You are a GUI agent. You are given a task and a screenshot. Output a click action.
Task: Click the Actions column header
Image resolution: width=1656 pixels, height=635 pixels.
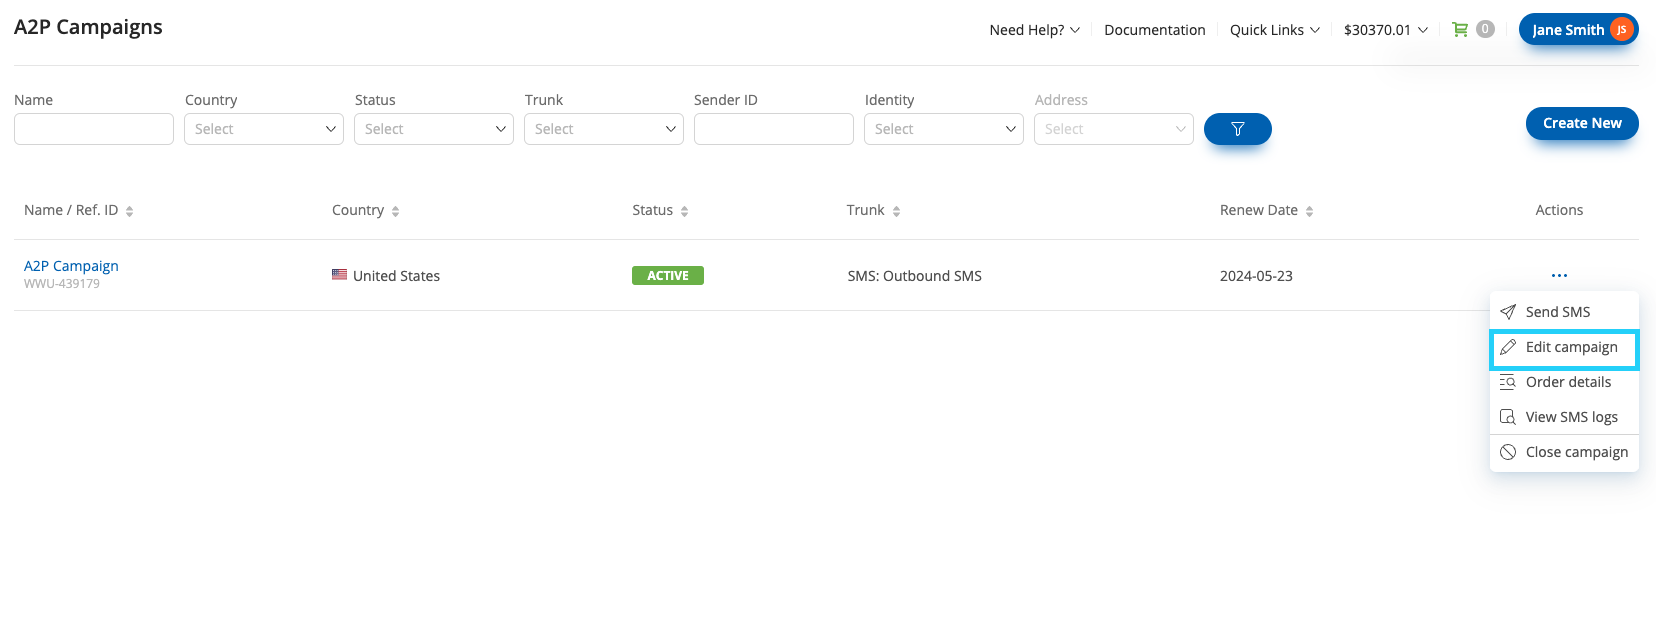pos(1559,210)
